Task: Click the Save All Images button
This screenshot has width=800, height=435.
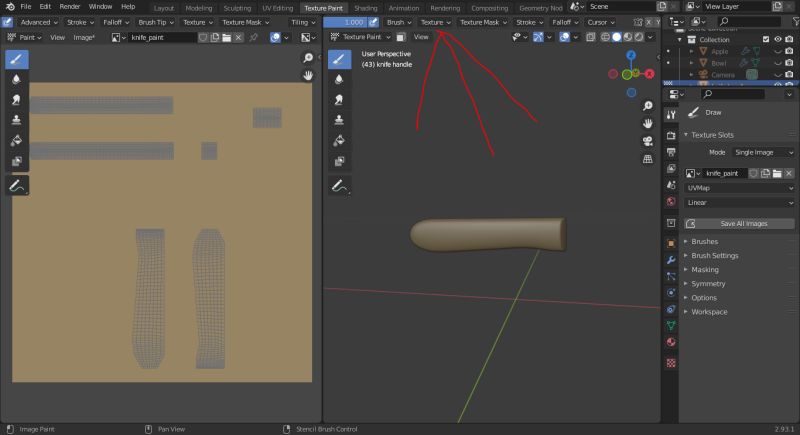Action: pyautogui.click(x=739, y=224)
